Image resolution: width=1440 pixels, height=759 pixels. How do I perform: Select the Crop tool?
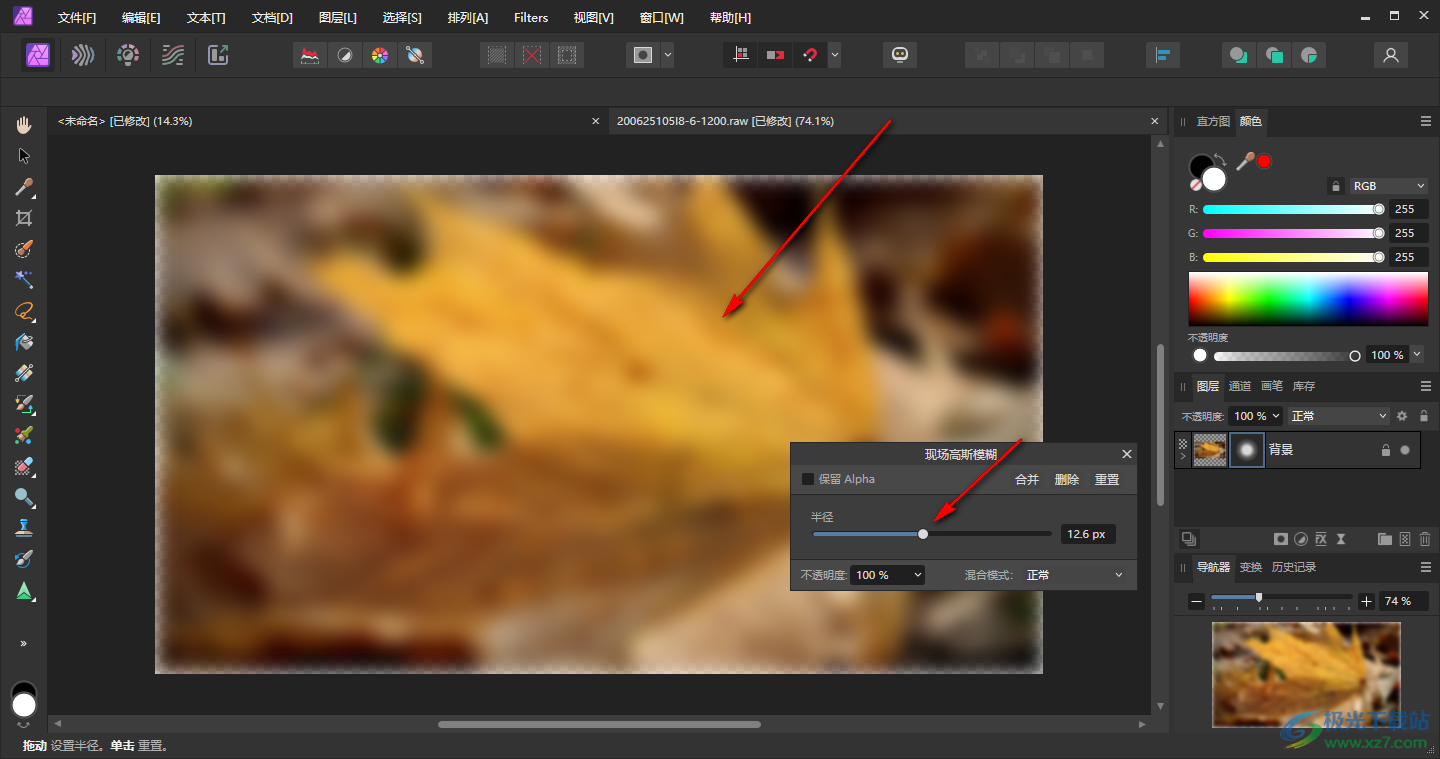pyautogui.click(x=24, y=218)
